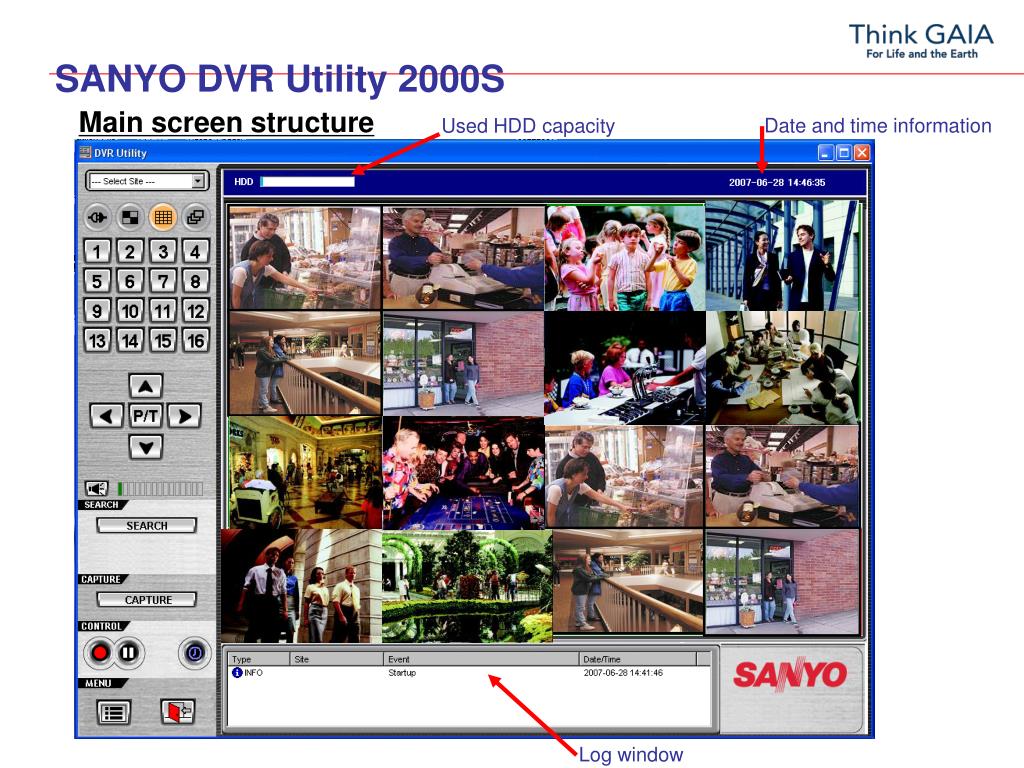The image size is (1024, 768).
Task: Select camera channel 2 button
Action: 130,251
